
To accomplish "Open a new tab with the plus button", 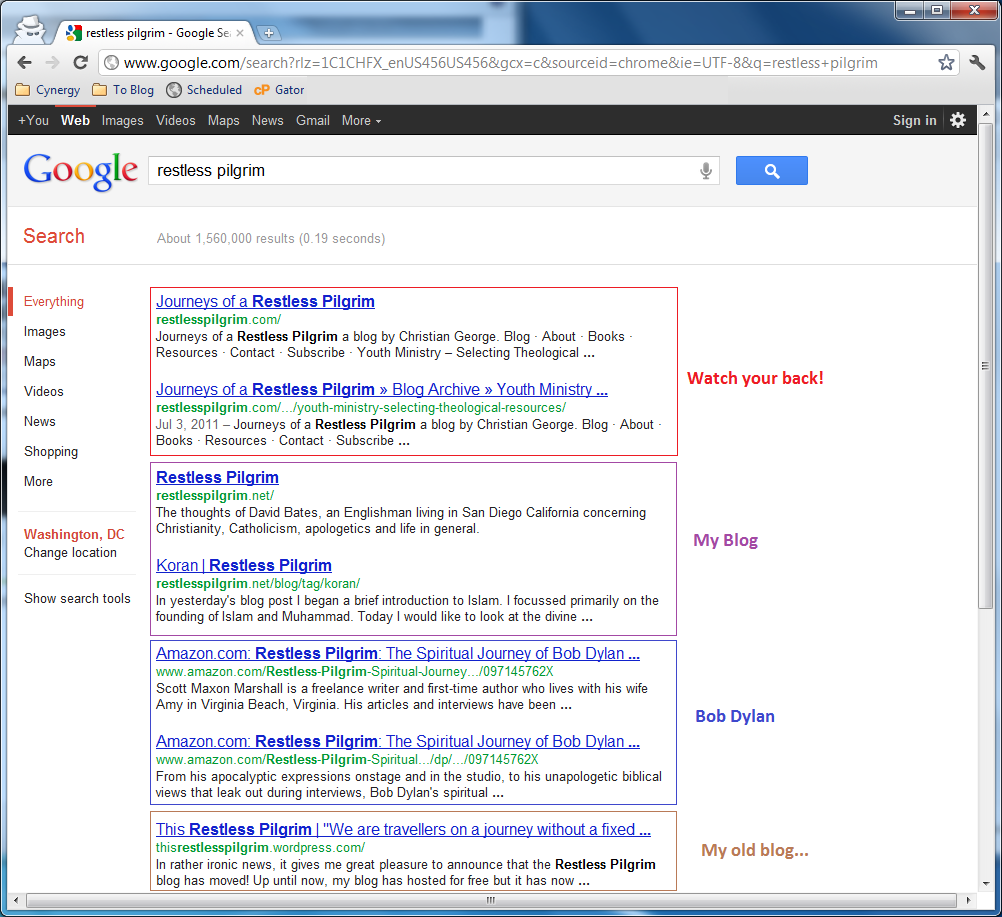I will coord(269,33).
